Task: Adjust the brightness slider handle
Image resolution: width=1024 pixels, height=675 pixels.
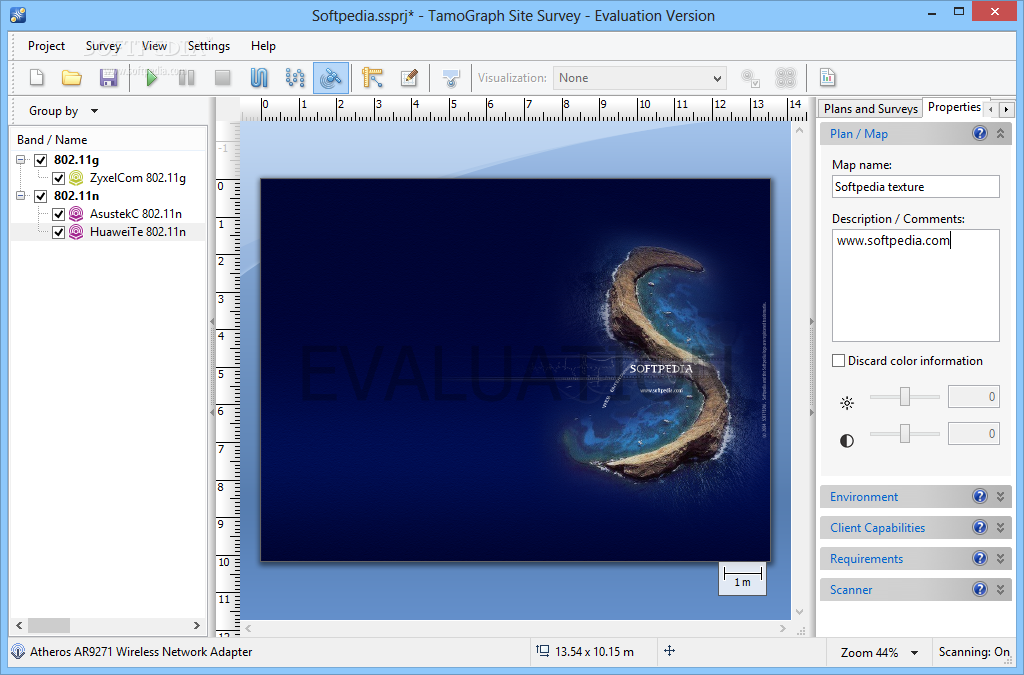Action: [904, 396]
